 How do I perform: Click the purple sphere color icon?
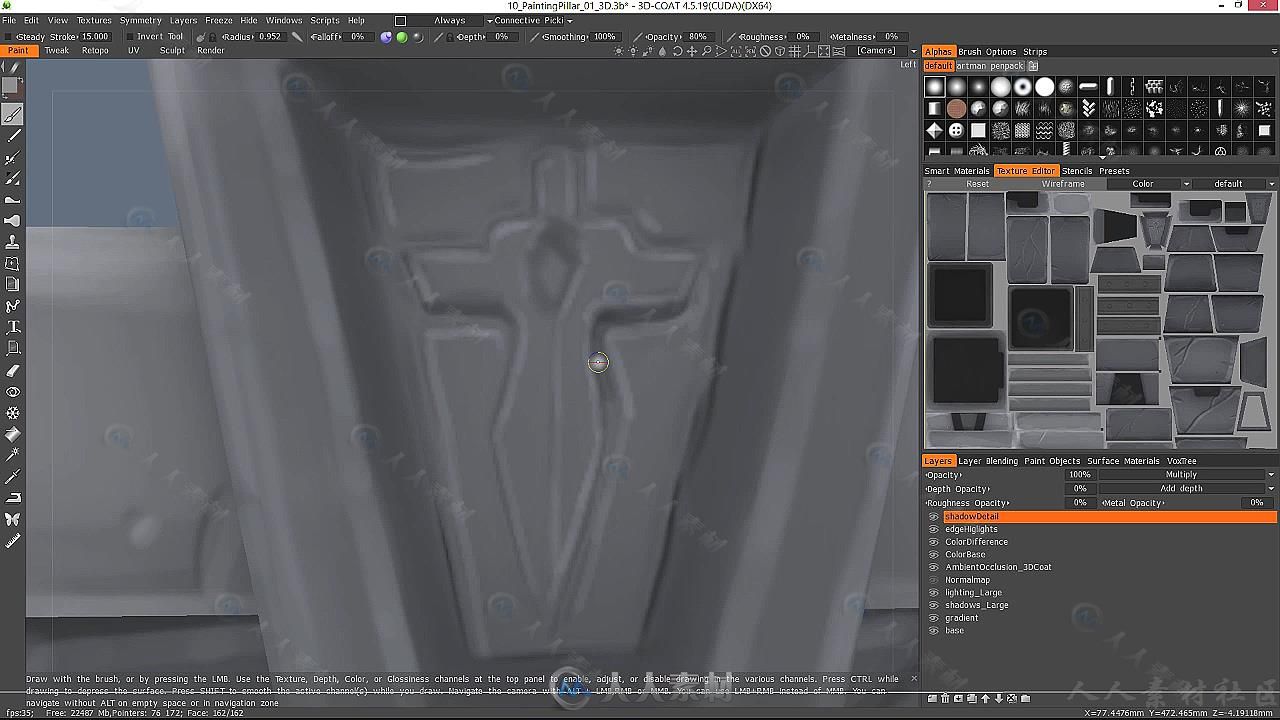[x=387, y=37]
